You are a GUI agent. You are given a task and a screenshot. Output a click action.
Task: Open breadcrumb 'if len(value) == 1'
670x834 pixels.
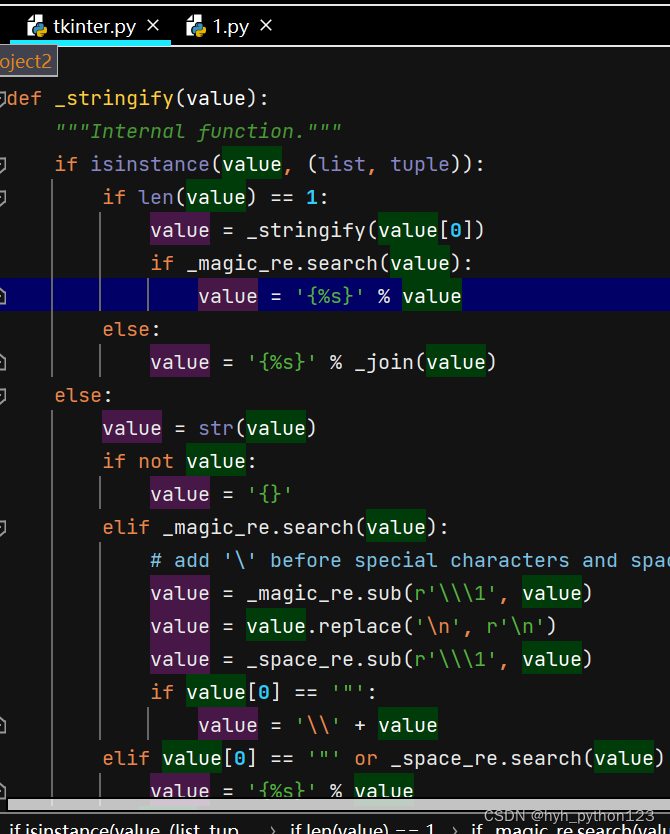point(362,828)
